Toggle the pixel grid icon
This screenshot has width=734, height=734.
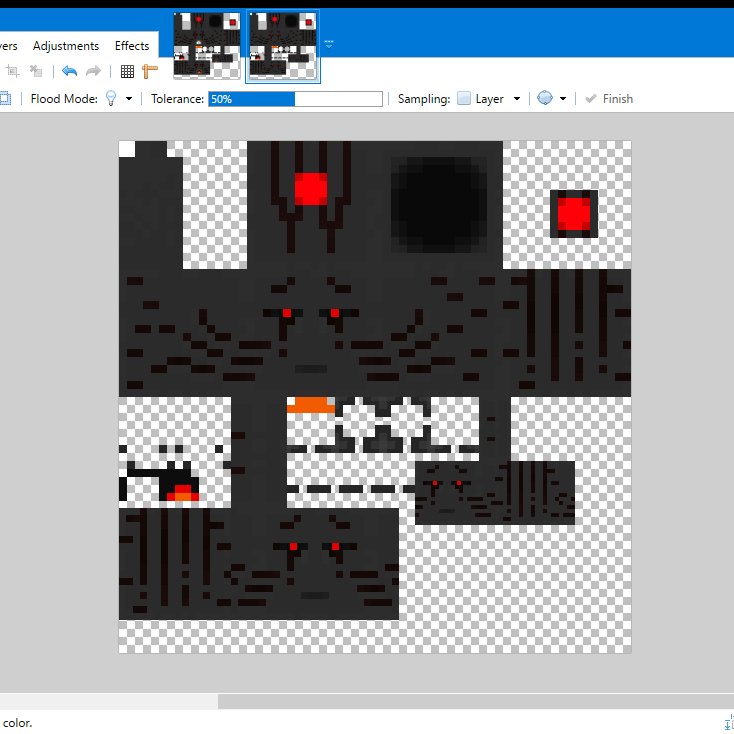point(127,71)
